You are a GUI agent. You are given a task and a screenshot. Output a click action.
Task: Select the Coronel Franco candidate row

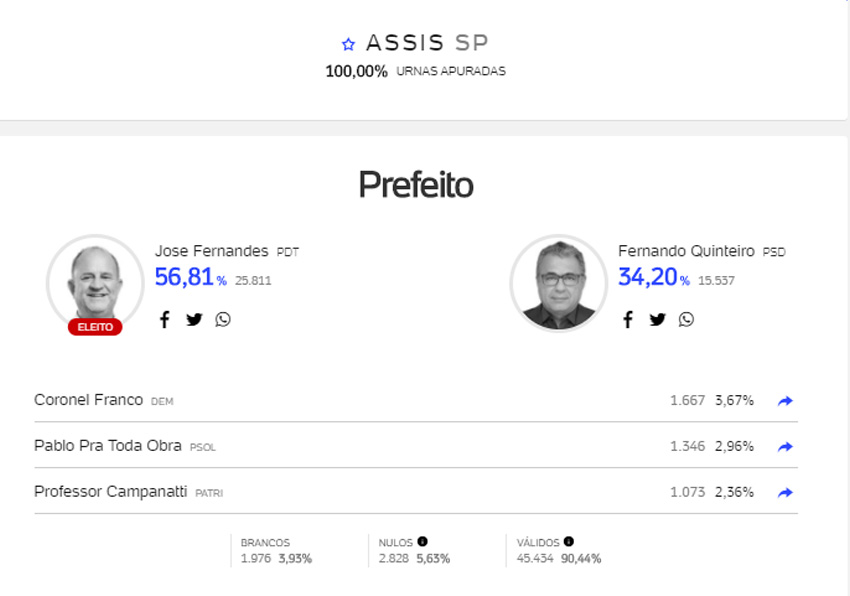(416, 400)
